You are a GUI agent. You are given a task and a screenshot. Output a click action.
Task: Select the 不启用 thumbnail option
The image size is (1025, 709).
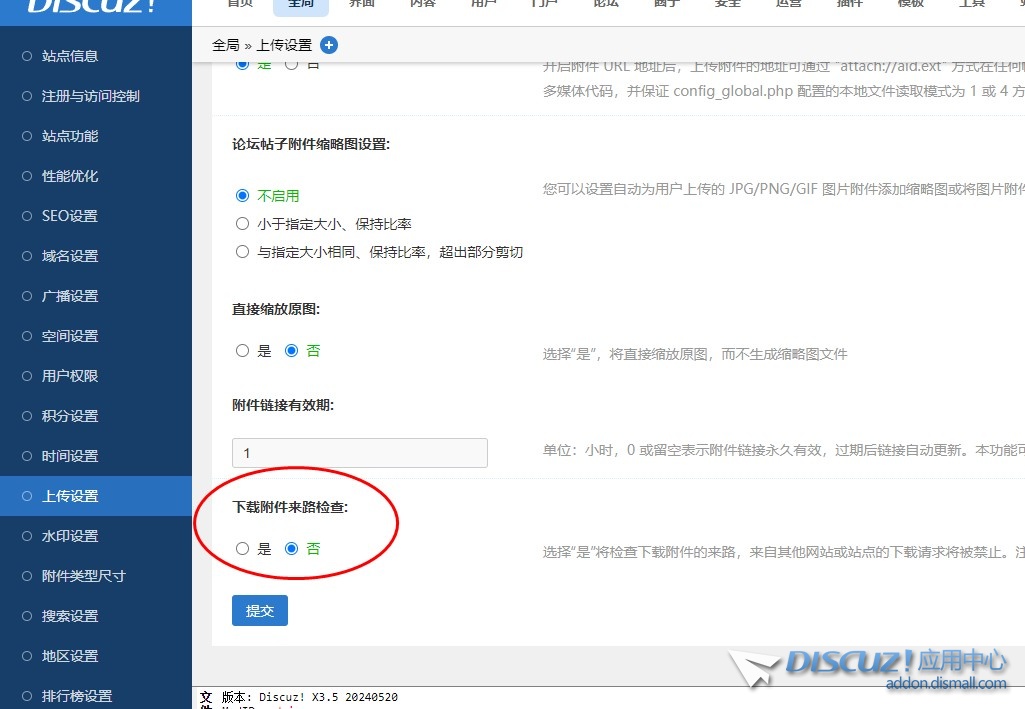(x=243, y=195)
